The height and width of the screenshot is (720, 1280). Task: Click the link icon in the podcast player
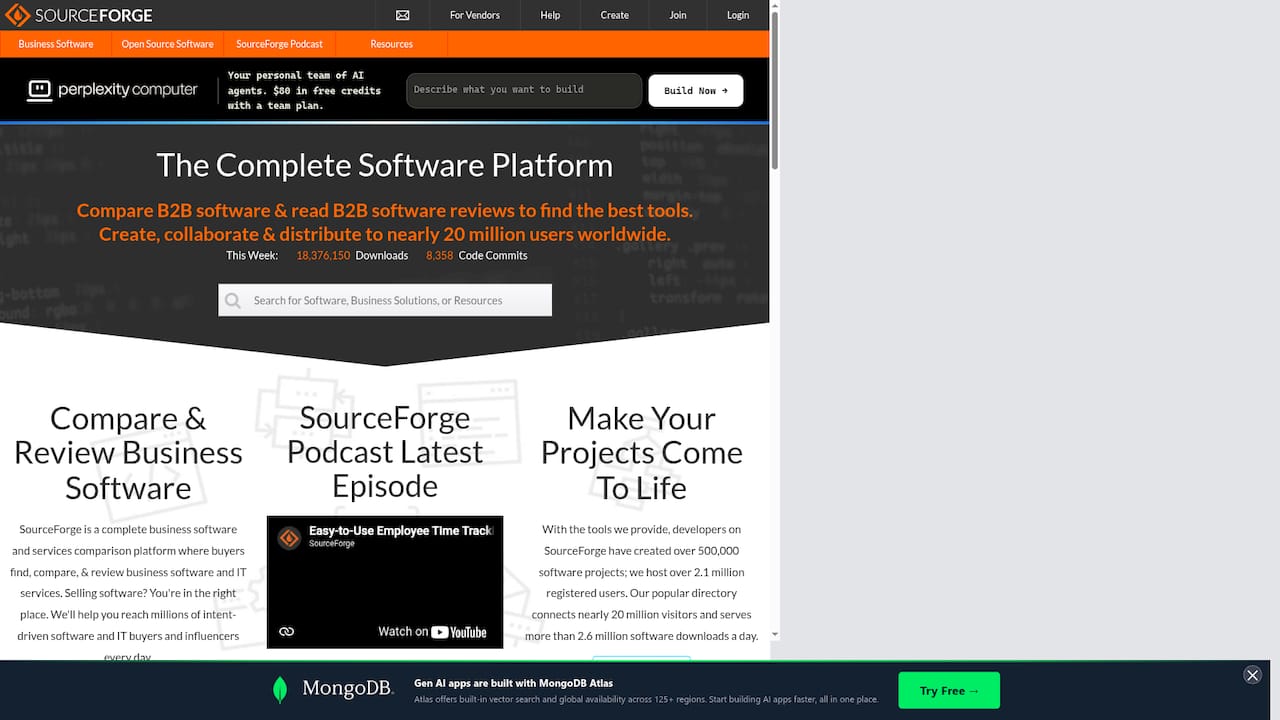pyautogui.click(x=287, y=631)
